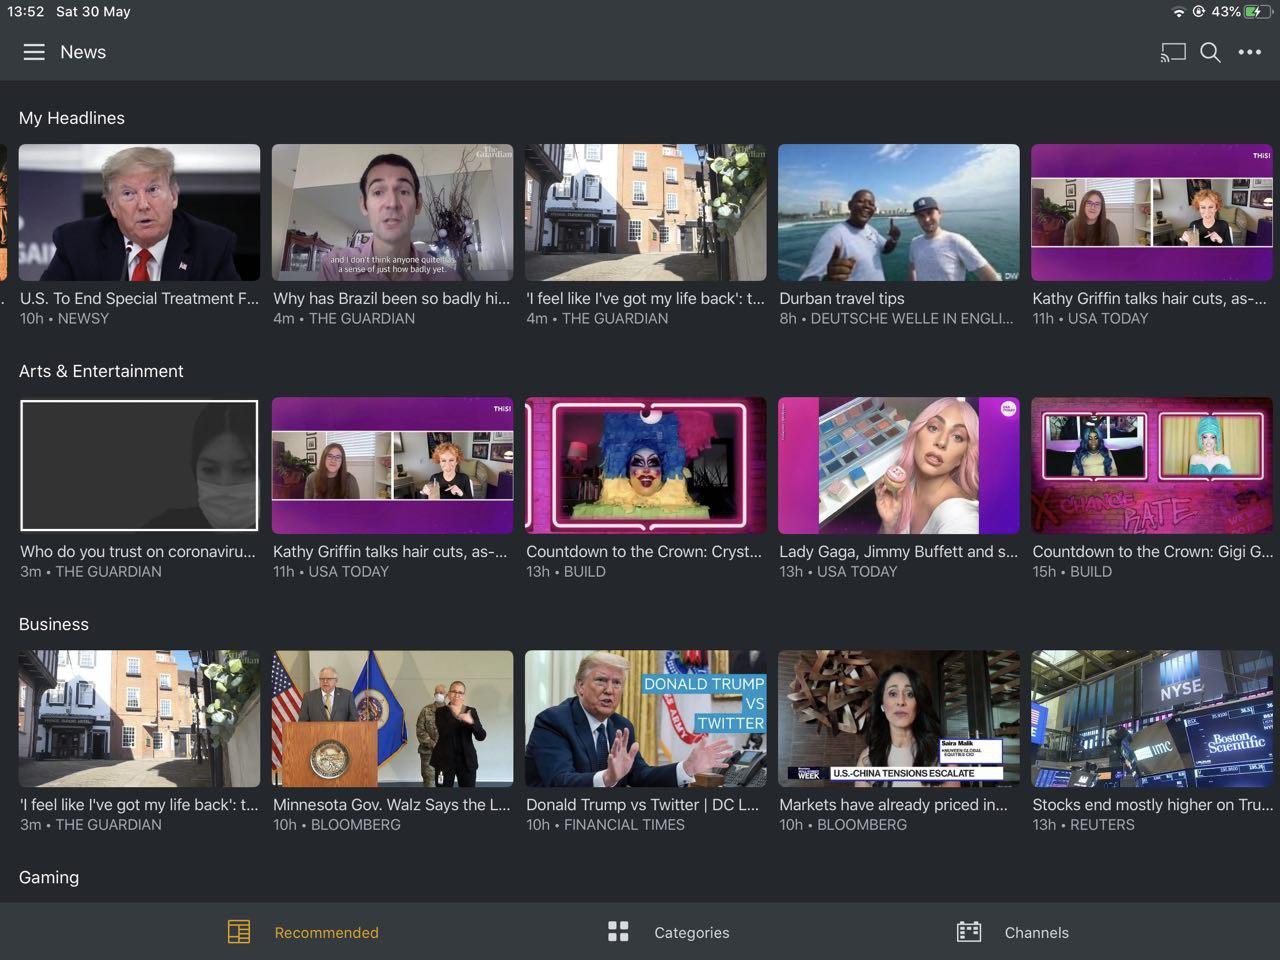Image resolution: width=1280 pixels, height=960 pixels.
Task: Tap the Recommended tab icon
Action: (239, 932)
